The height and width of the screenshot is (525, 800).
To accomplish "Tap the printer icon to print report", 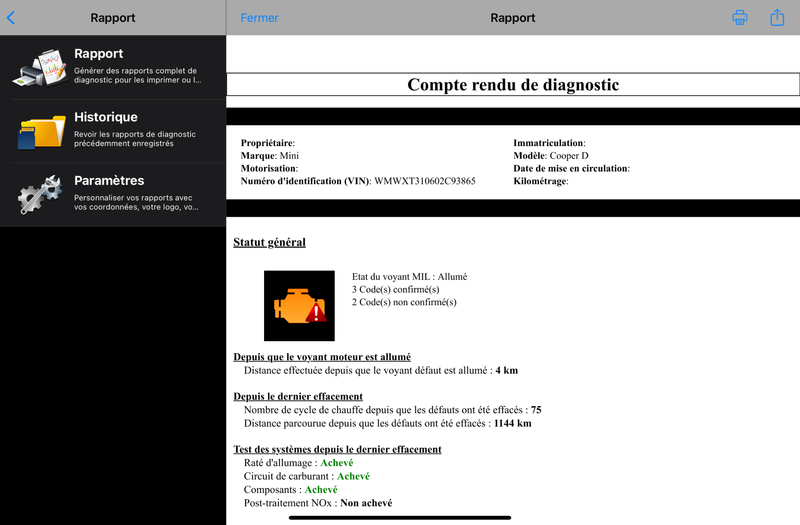I will pyautogui.click(x=740, y=18).
